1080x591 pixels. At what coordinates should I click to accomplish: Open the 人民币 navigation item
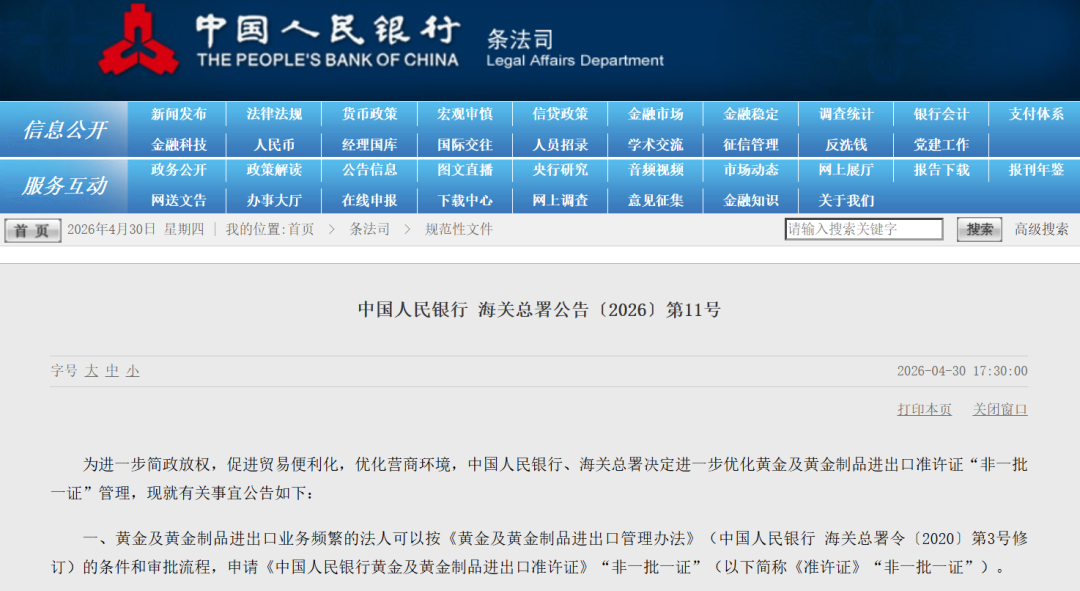tap(274, 145)
